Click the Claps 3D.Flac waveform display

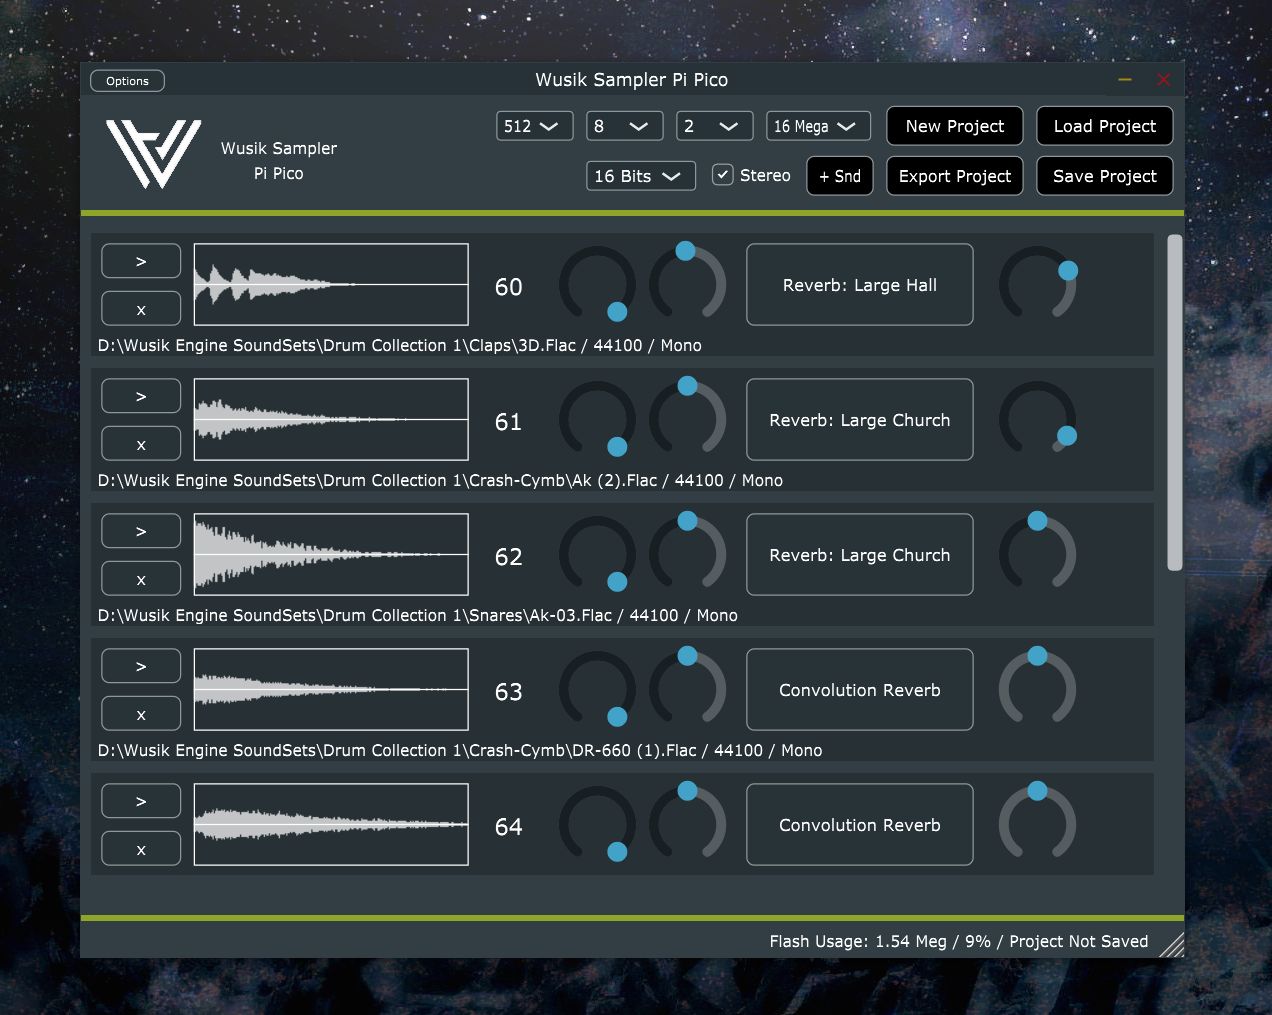click(x=331, y=285)
